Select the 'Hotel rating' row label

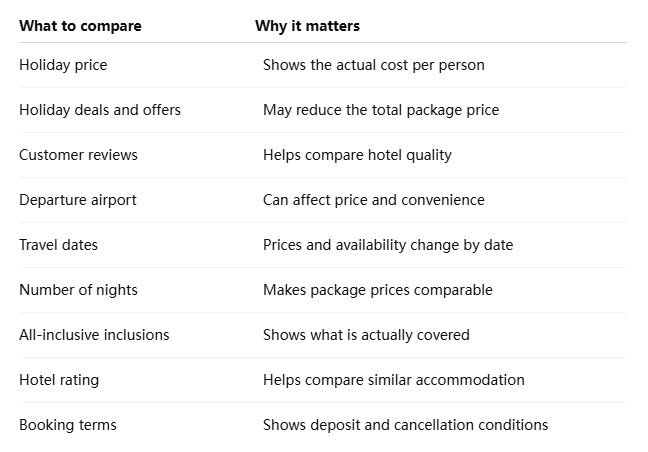coord(59,380)
